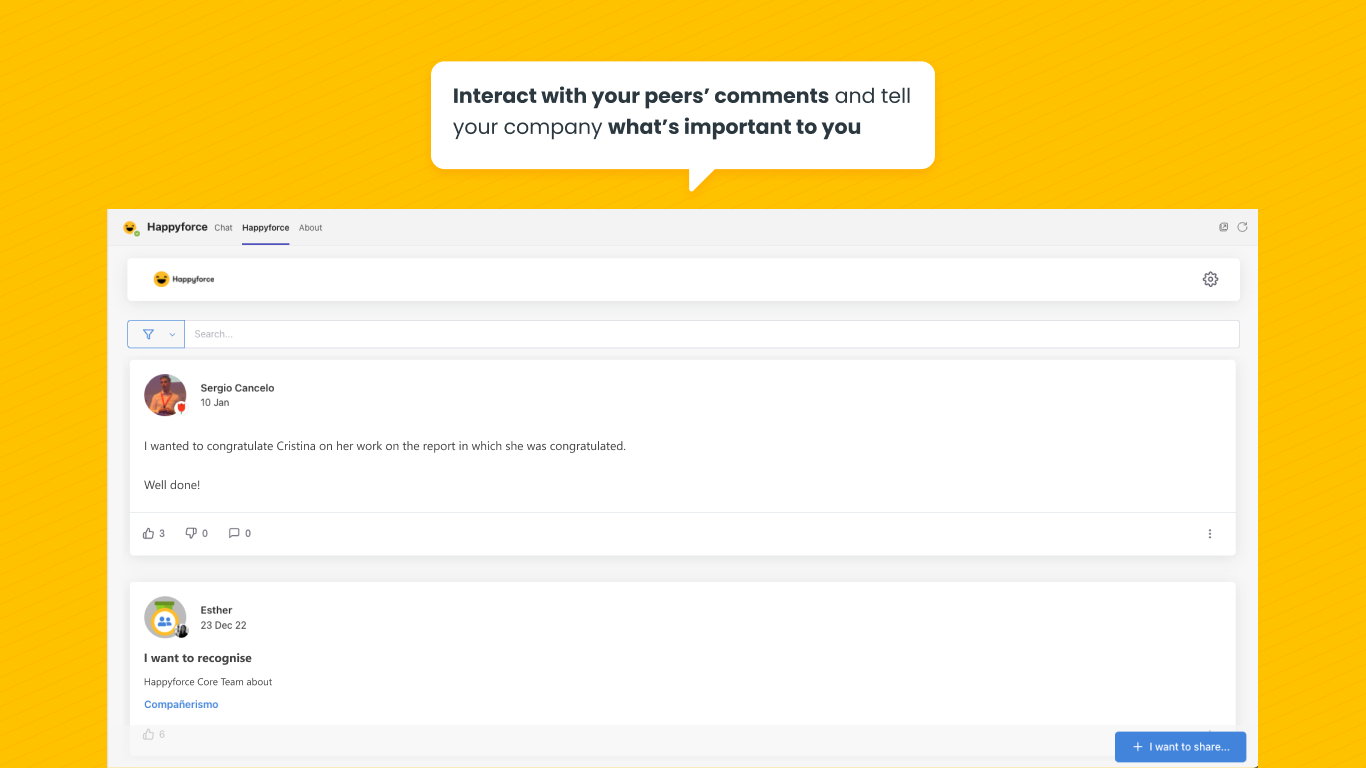
Task: Open the About tab
Action: (310, 228)
